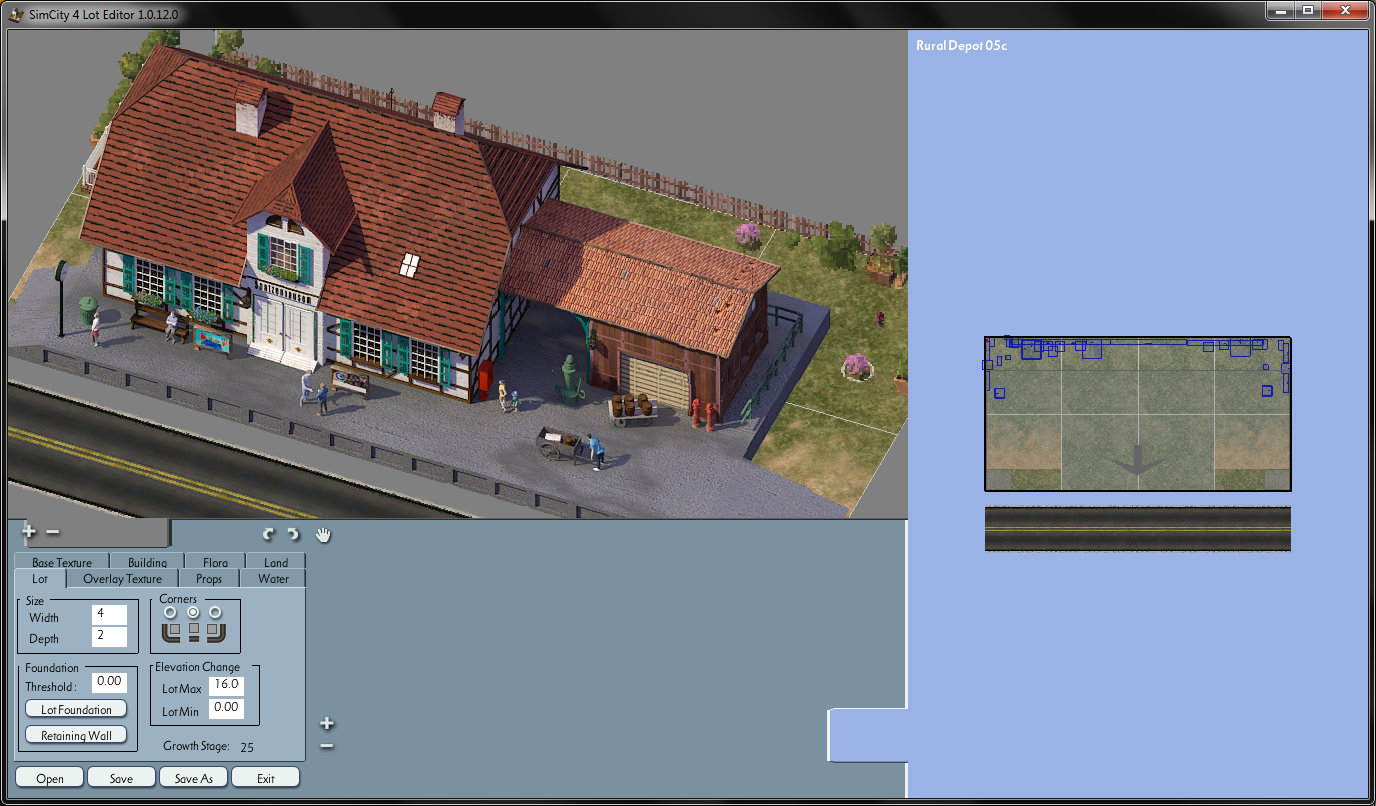This screenshot has width=1376, height=806.
Task: Click the Lot Min elevation field
Action: click(x=227, y=708)
